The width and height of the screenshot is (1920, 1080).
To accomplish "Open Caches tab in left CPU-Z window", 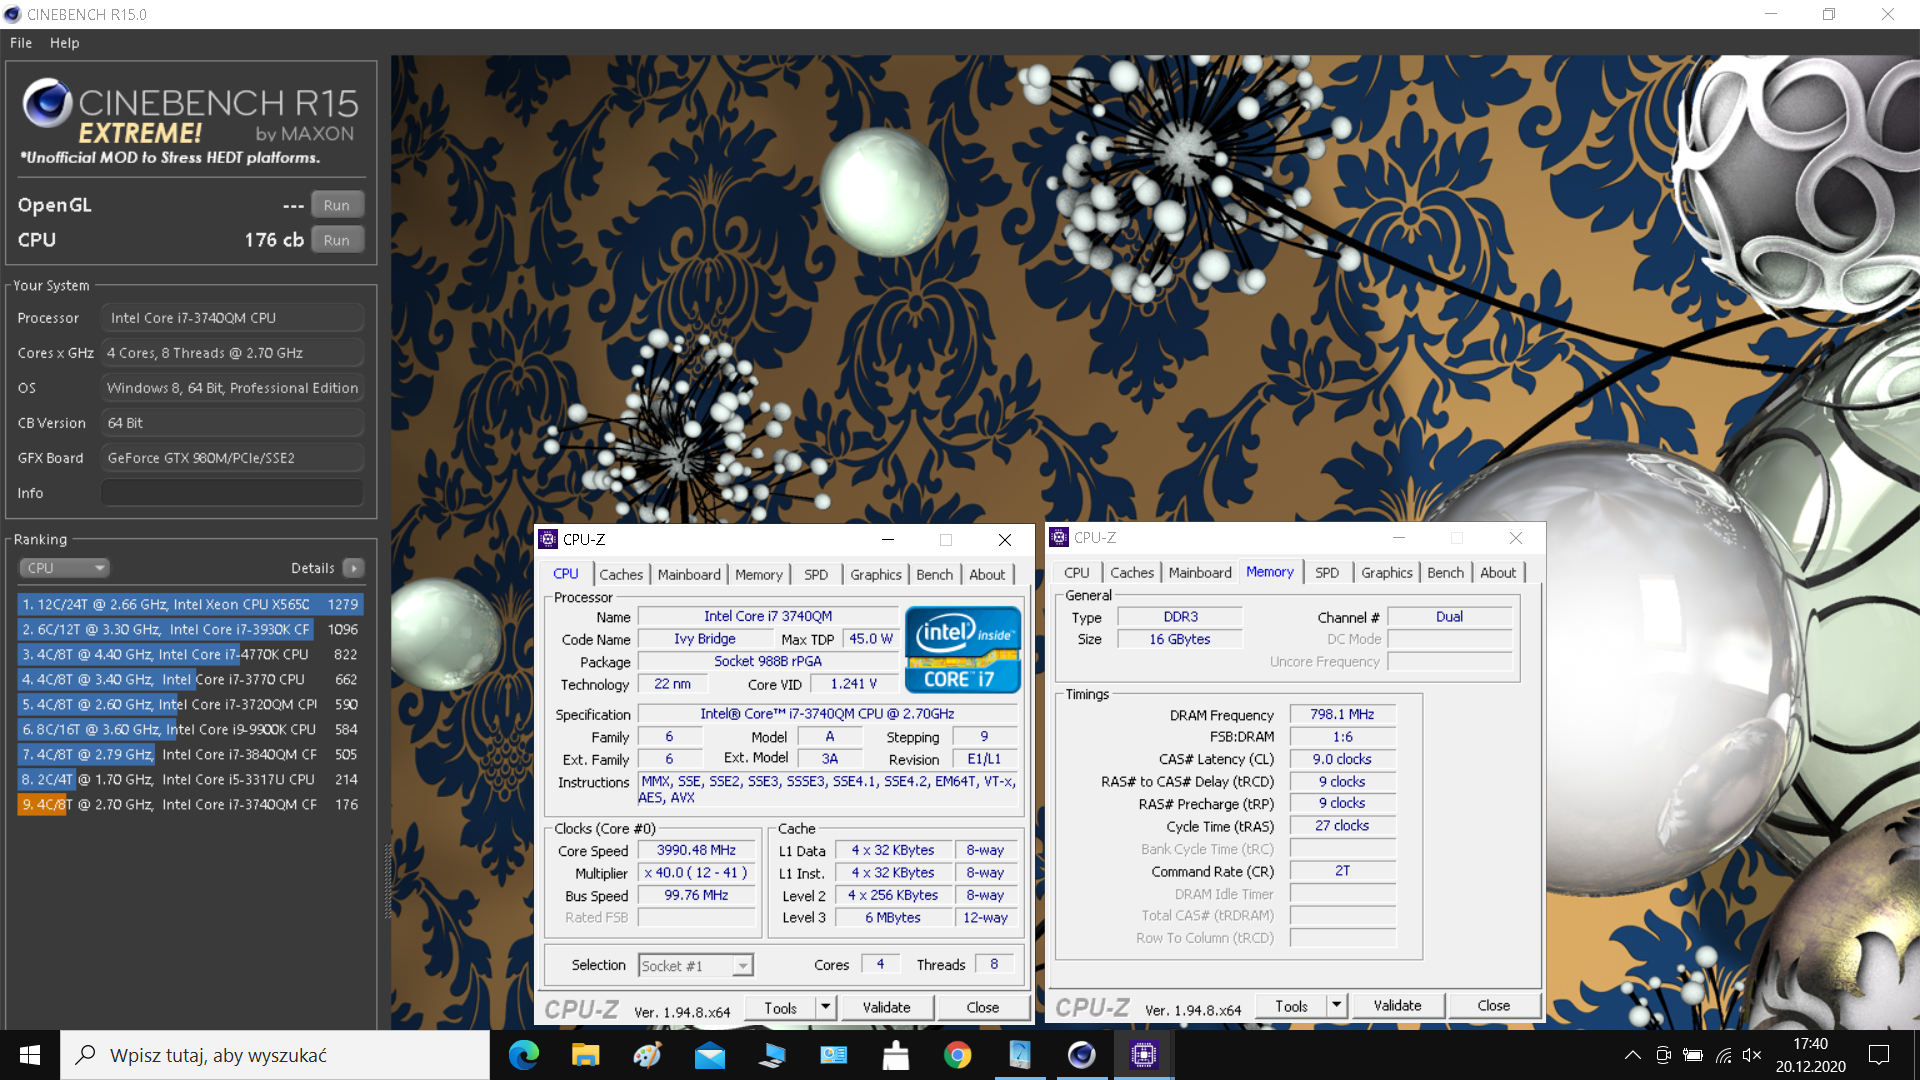I will [621, 574].
